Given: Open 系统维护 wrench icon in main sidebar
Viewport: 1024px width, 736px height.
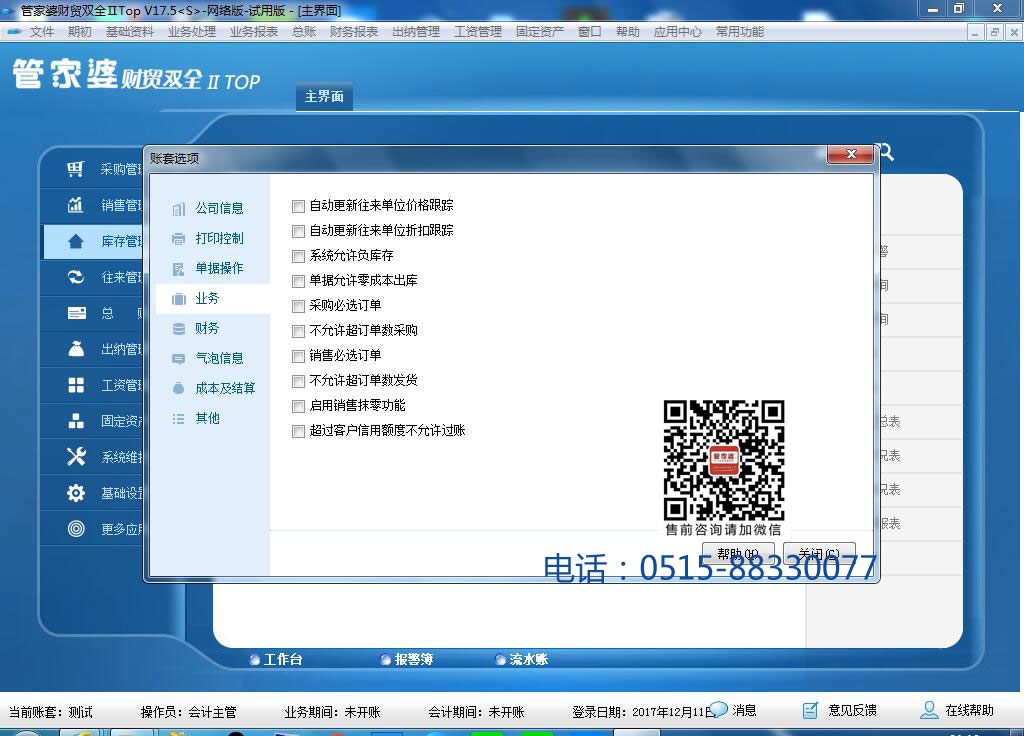Looking at the screenshot, I should (x=76, y=456).
